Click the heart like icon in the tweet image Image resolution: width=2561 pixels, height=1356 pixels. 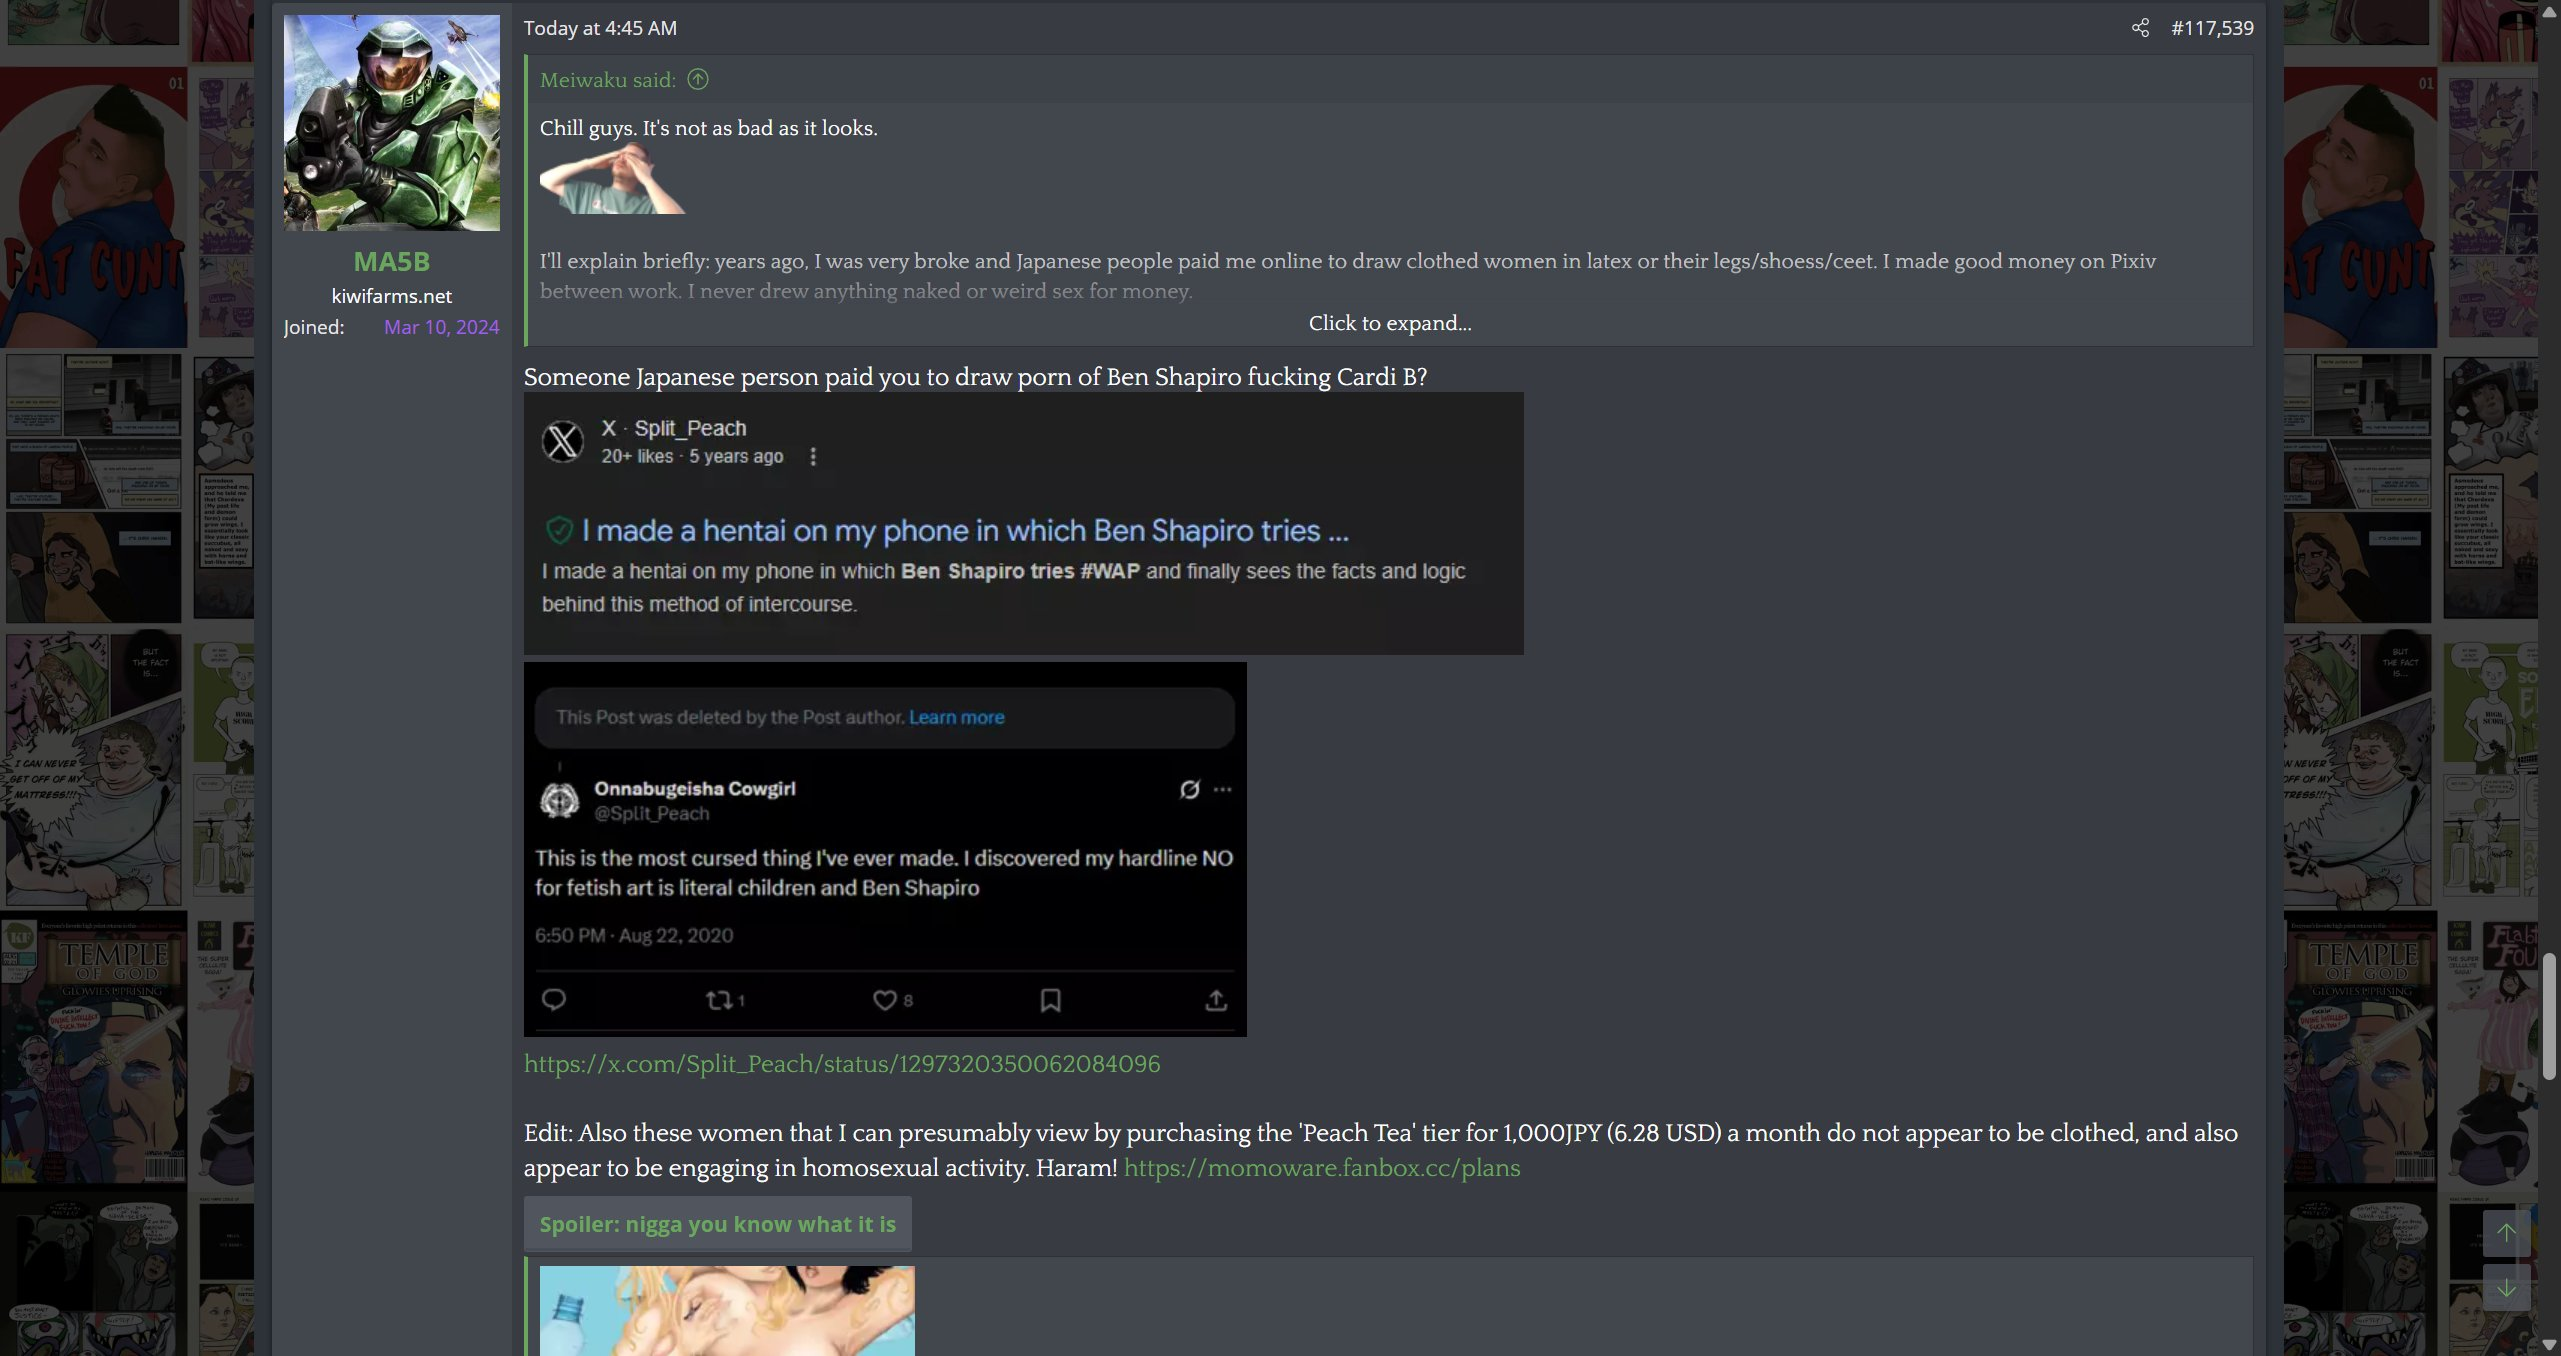tap(884, 1000)
